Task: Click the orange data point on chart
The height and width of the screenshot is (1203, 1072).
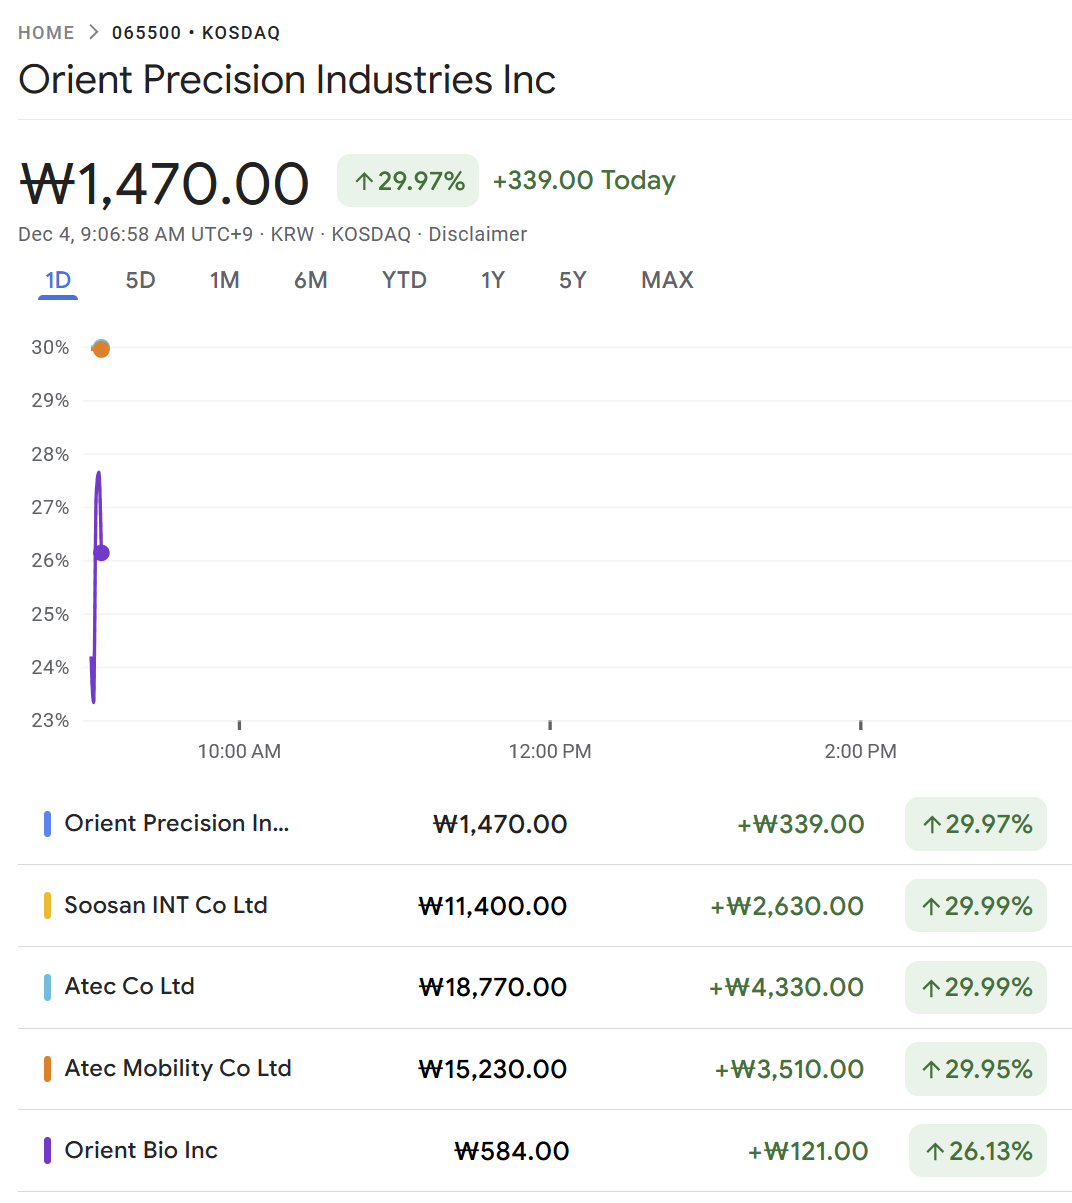Action: [x=101, y=349]
